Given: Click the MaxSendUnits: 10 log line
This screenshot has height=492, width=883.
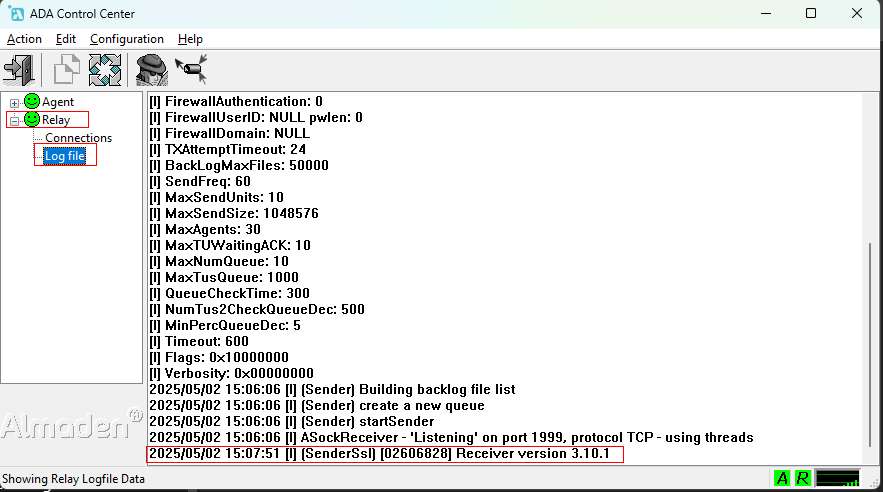Looking at the screenshot, I should pyautogui.click(x=216, y=197).
